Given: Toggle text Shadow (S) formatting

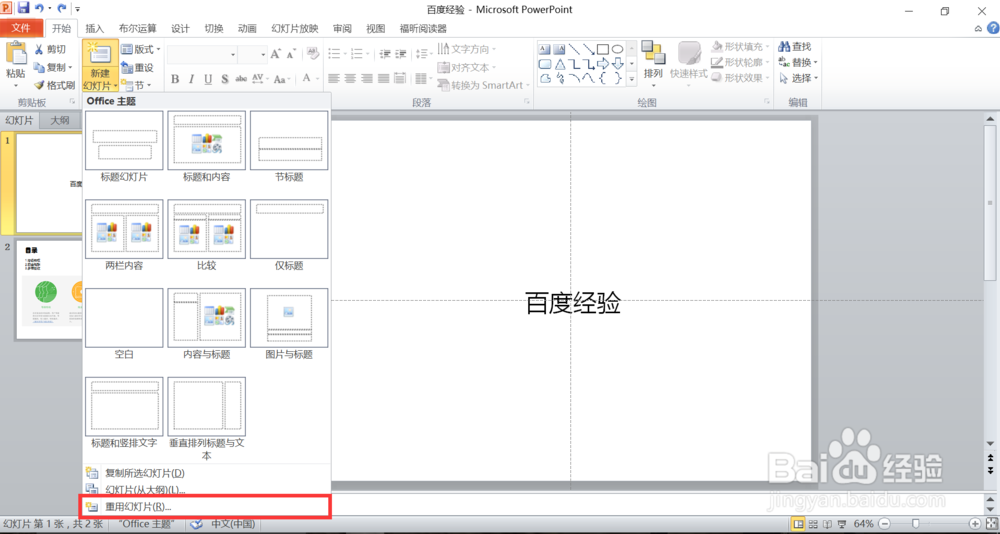Looking at the screenshot, I should click(224, 79).
